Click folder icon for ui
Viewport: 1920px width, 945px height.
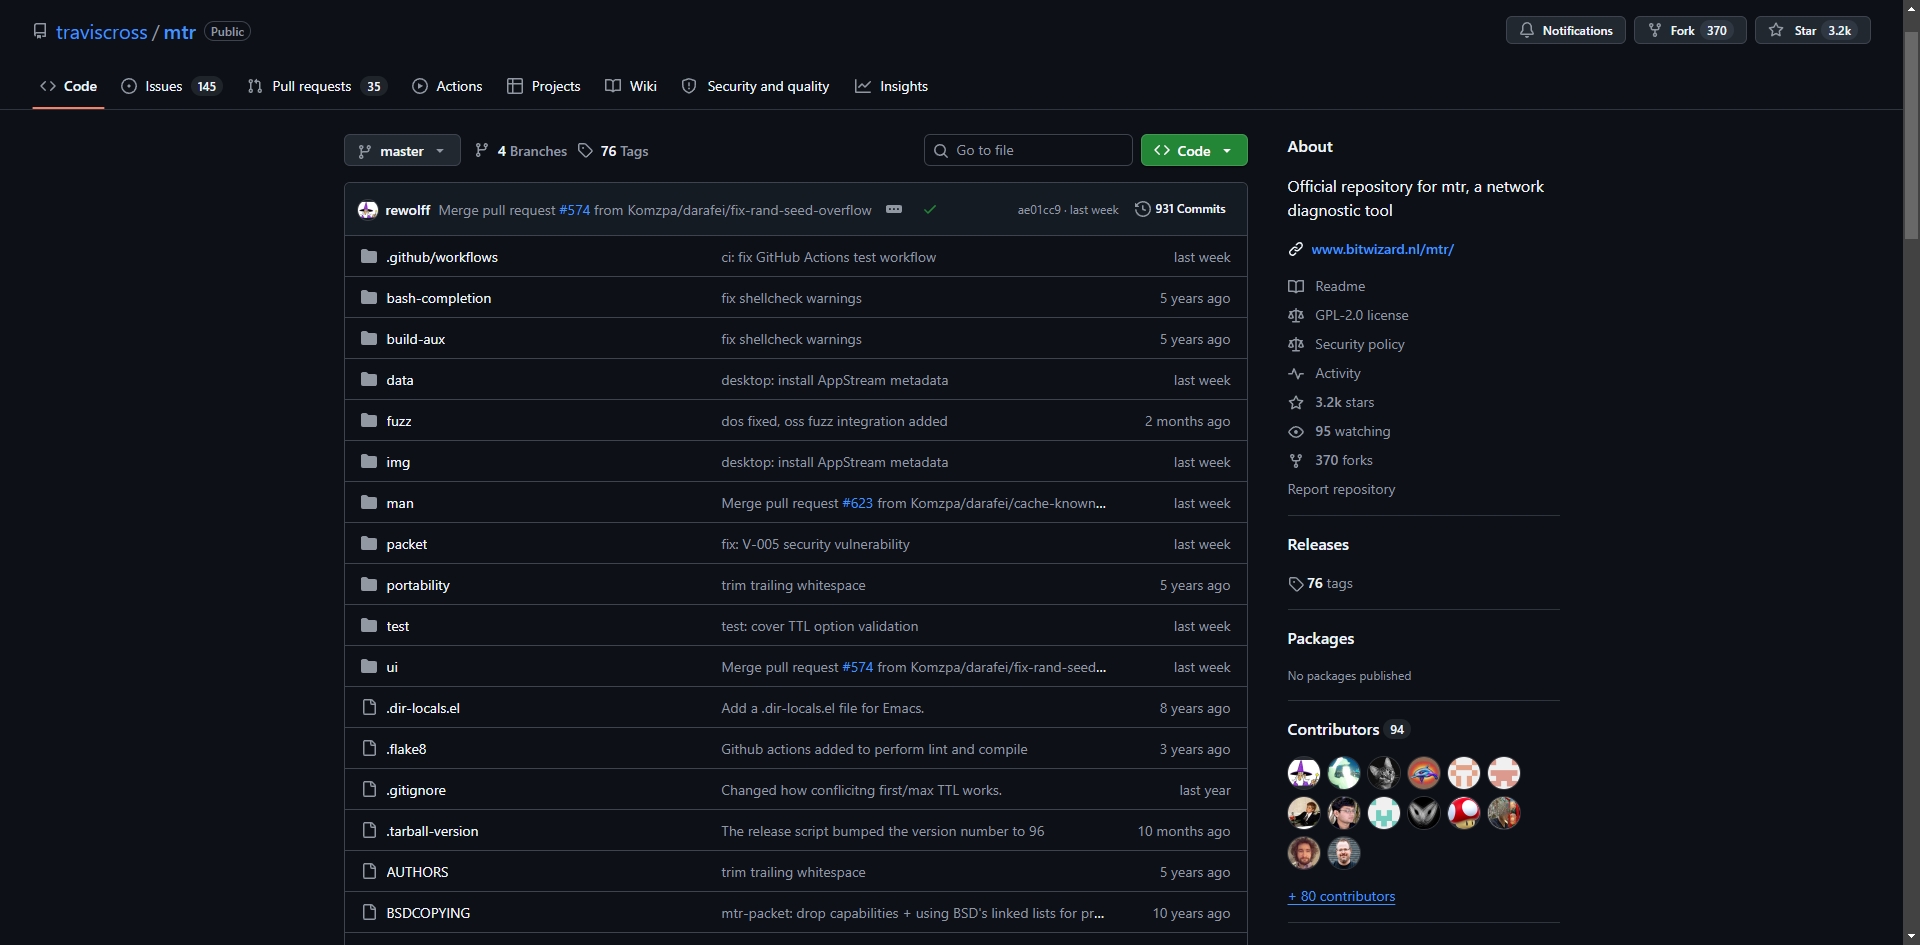click(x=369, y=667)
